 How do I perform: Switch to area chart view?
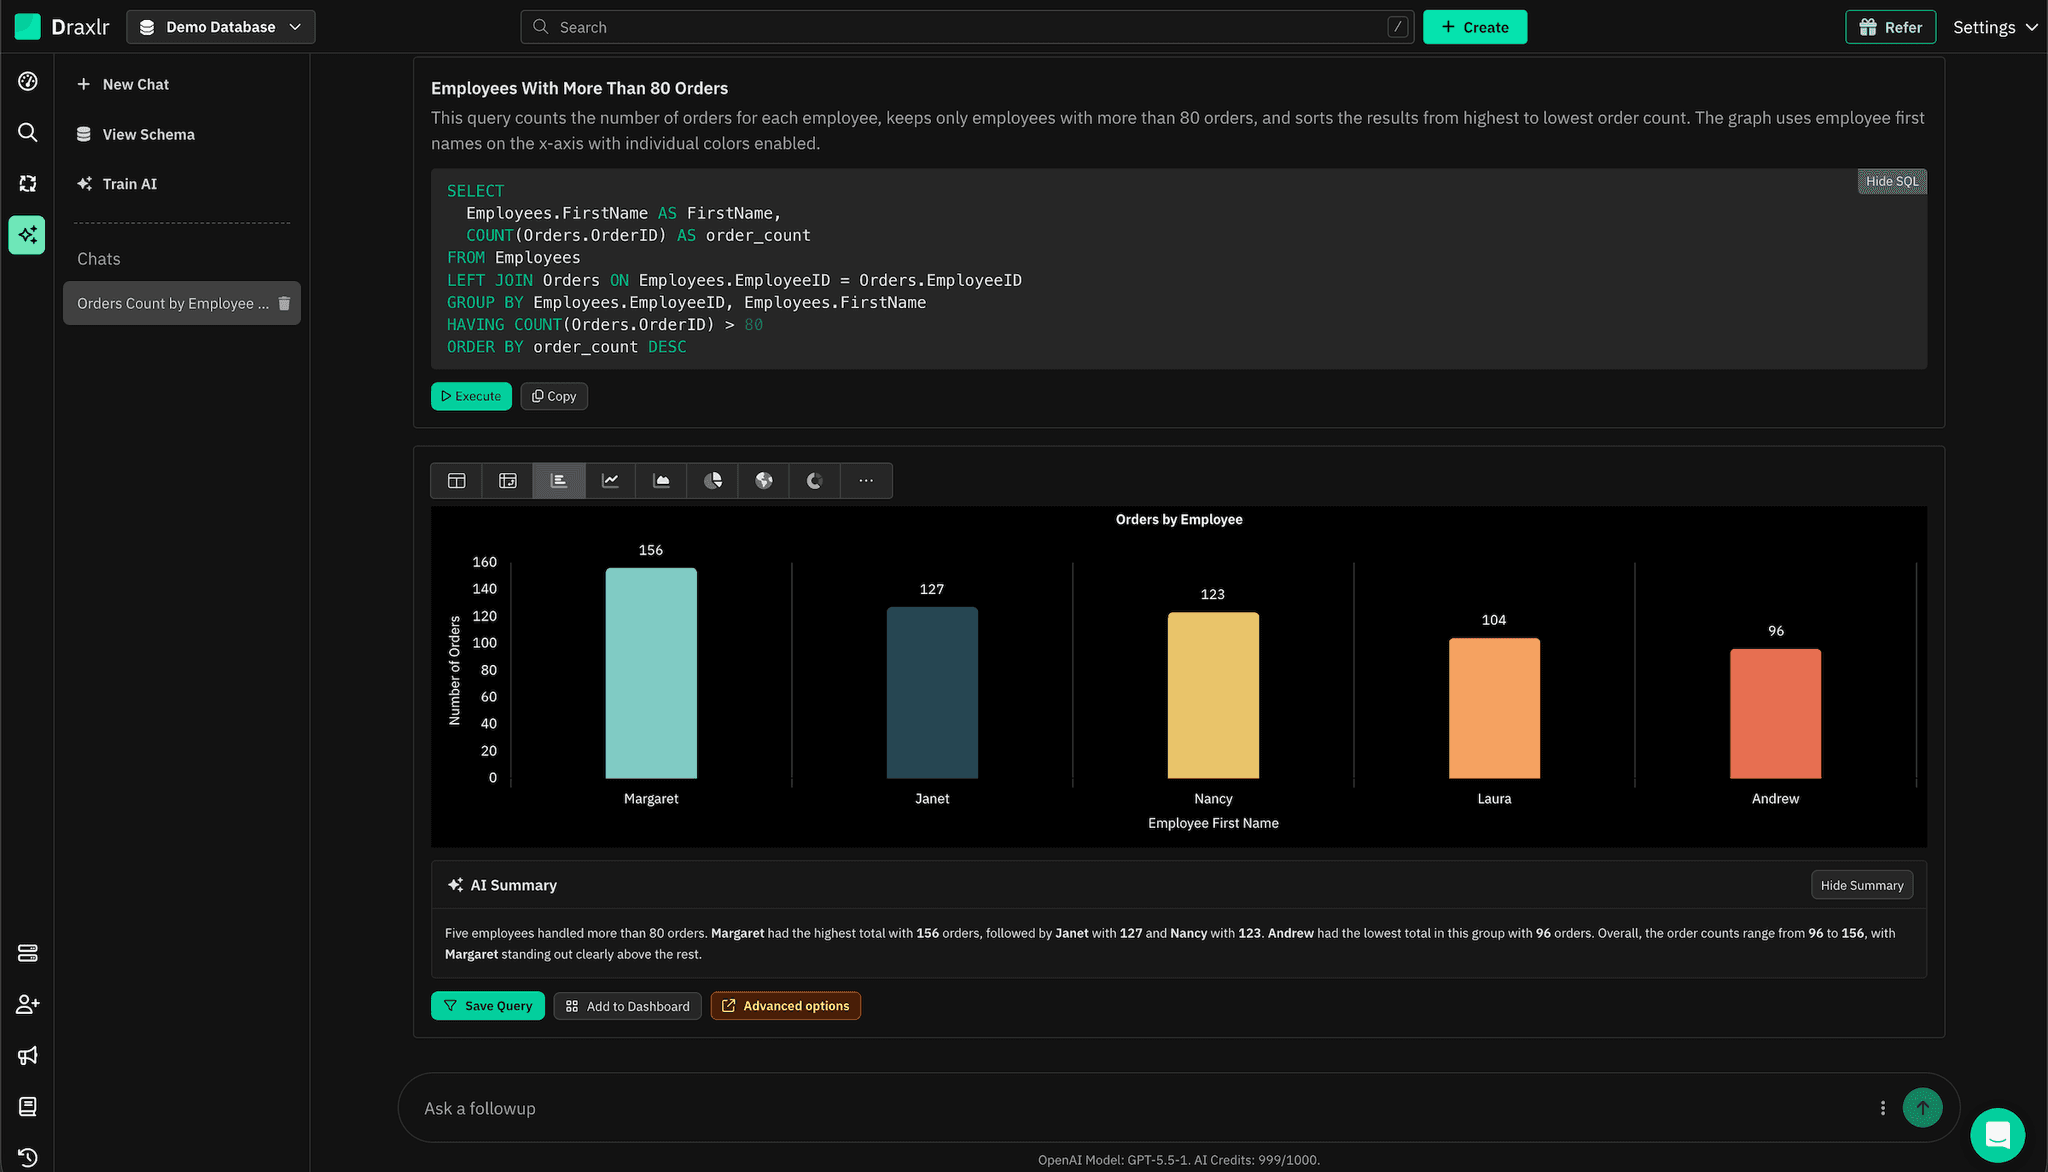662,481
